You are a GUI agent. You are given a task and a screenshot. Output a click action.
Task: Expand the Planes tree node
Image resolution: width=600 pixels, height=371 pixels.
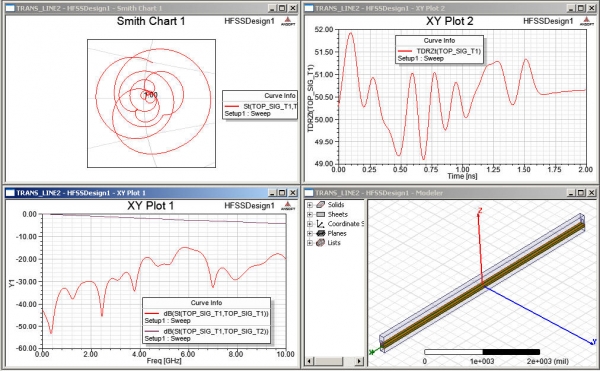(x=310, y=233)
